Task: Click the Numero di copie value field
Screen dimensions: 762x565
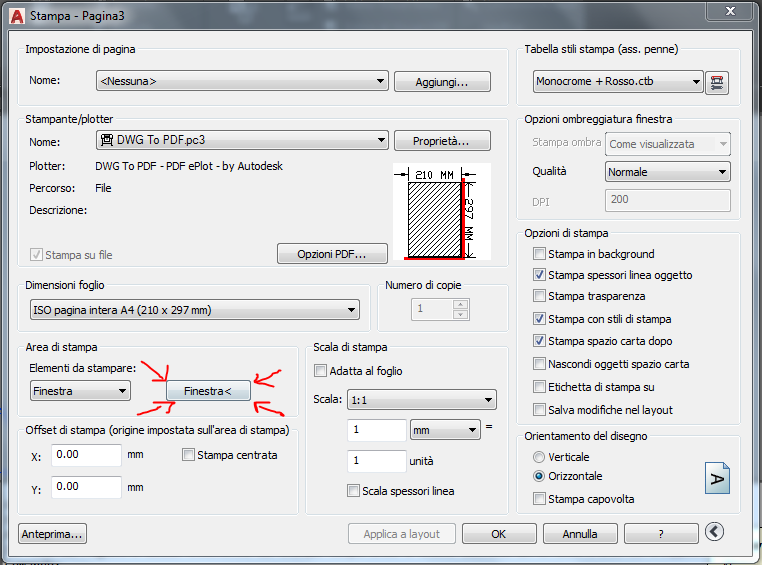Action: (433, 309)
